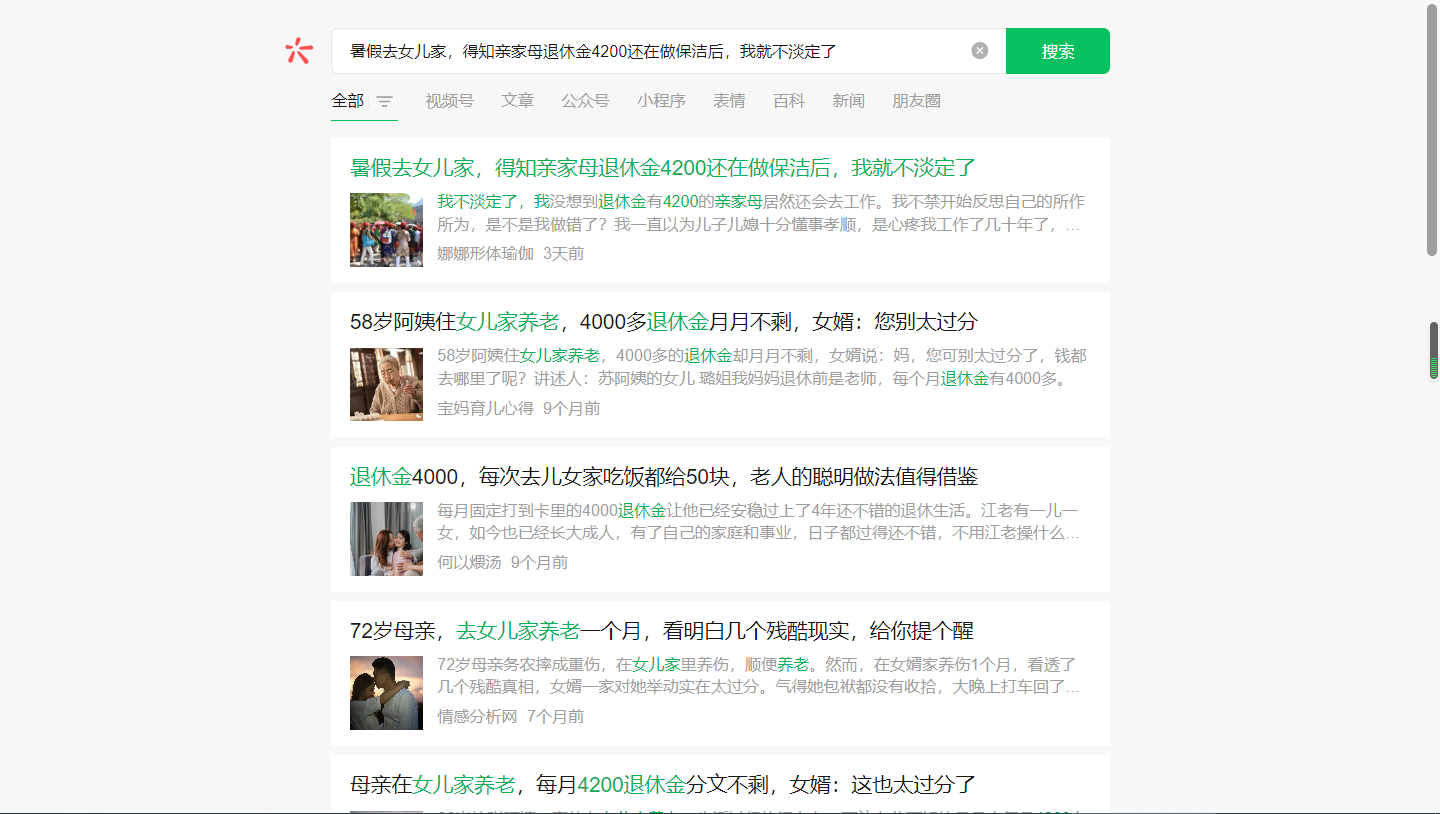Click the 7个月前 timestamp
Image resolution: width=1440 pixels, height=814 pixels.
pos(556,717)
